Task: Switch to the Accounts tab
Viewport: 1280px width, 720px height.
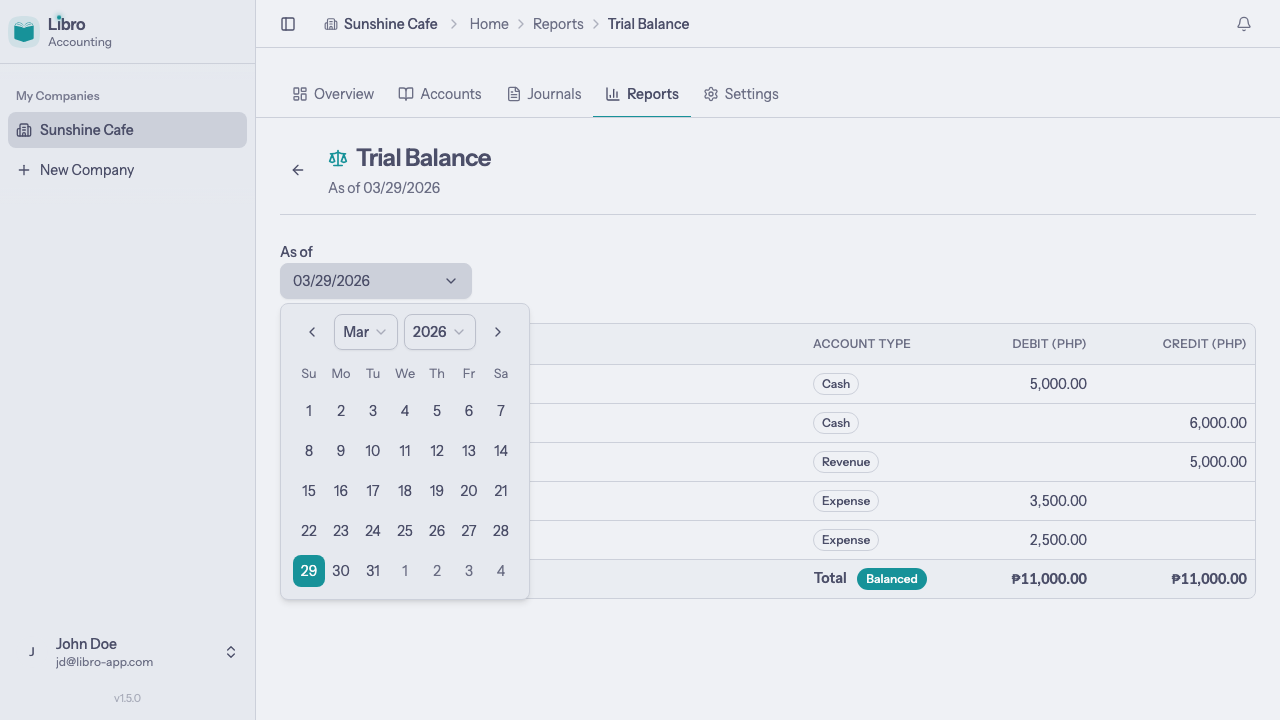Action: [x=440, y=94]
